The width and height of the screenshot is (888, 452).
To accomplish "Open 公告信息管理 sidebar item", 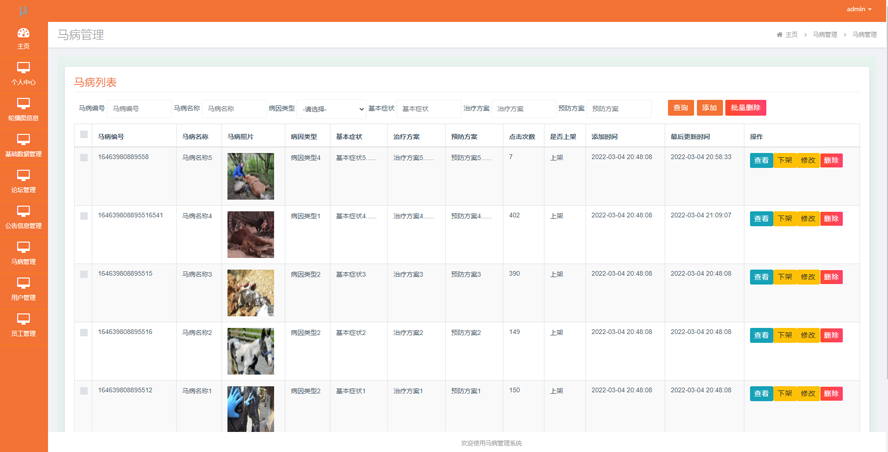I will pos(23,218).
